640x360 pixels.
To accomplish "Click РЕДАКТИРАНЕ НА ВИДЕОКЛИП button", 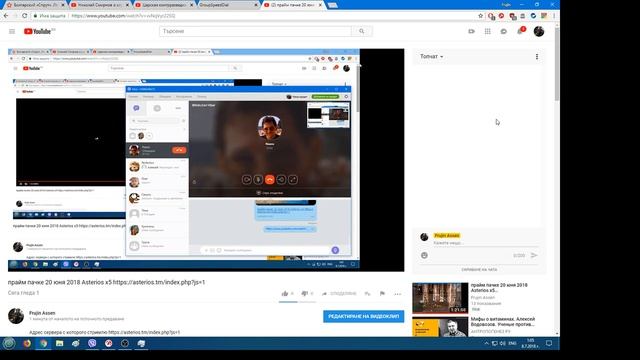I will (364, 316).
